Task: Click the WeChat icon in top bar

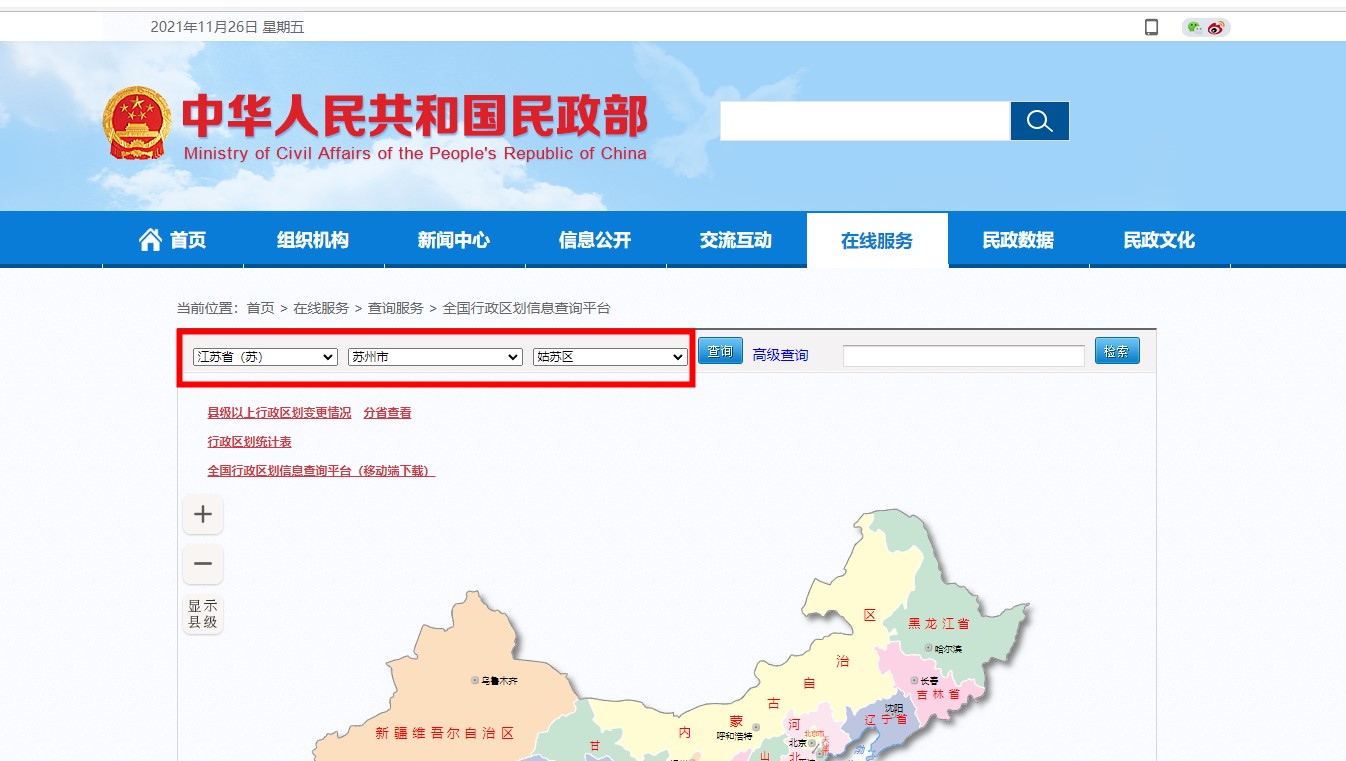Action: click(1194, 27)
